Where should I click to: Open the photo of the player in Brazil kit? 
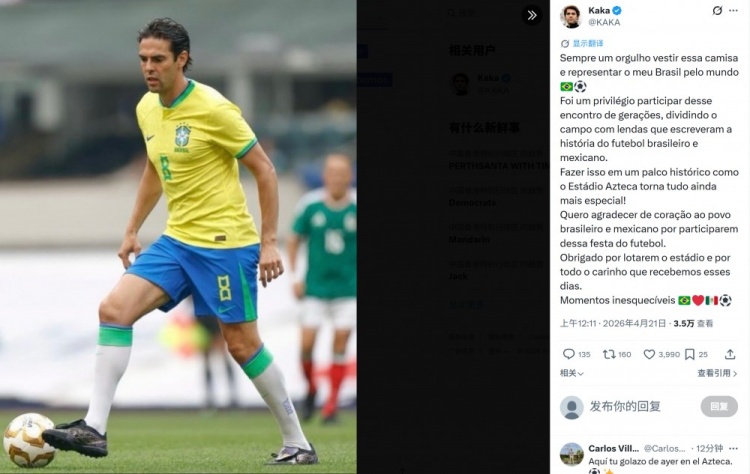tap(178, 237)
